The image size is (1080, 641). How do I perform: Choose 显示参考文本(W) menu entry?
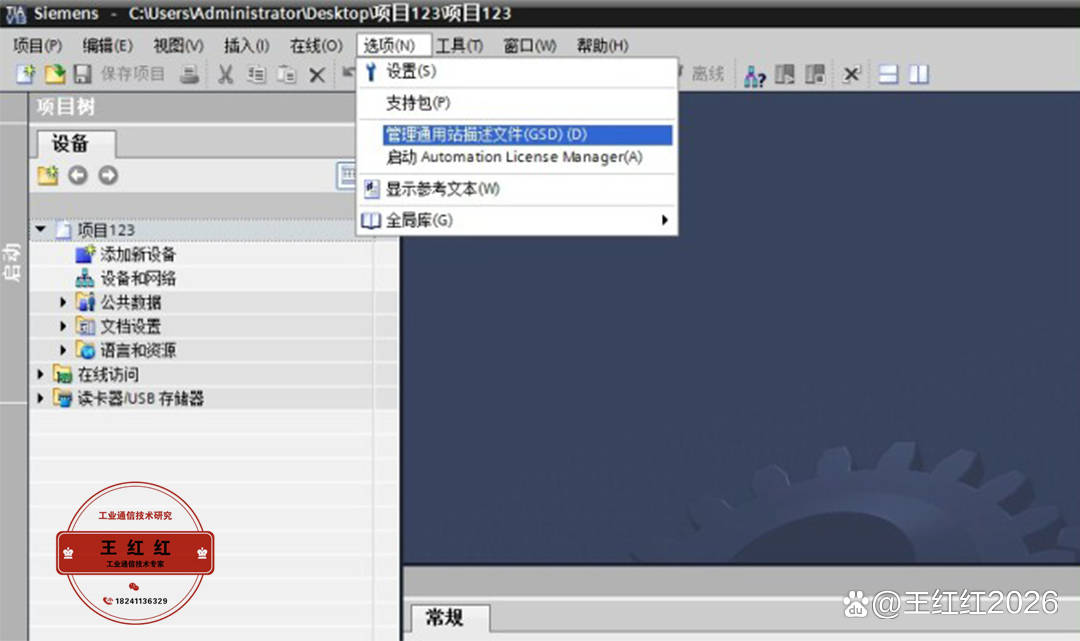click(517, 189)
